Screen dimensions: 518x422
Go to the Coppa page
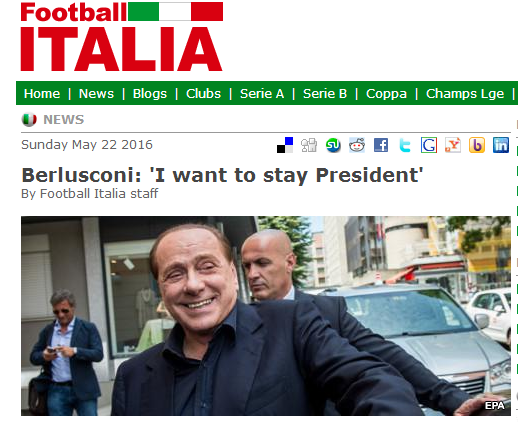click(386, 94)
